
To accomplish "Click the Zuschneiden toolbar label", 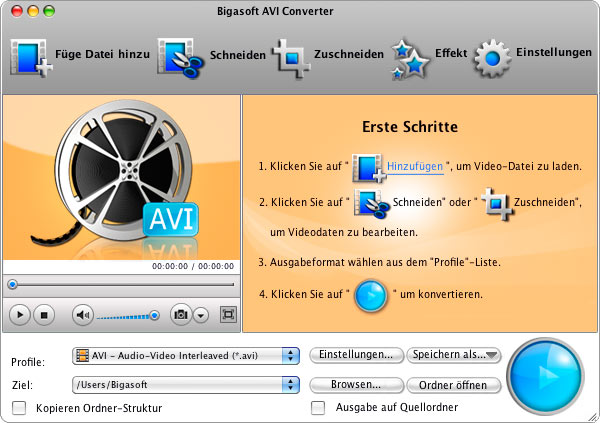I will [349, 54].
